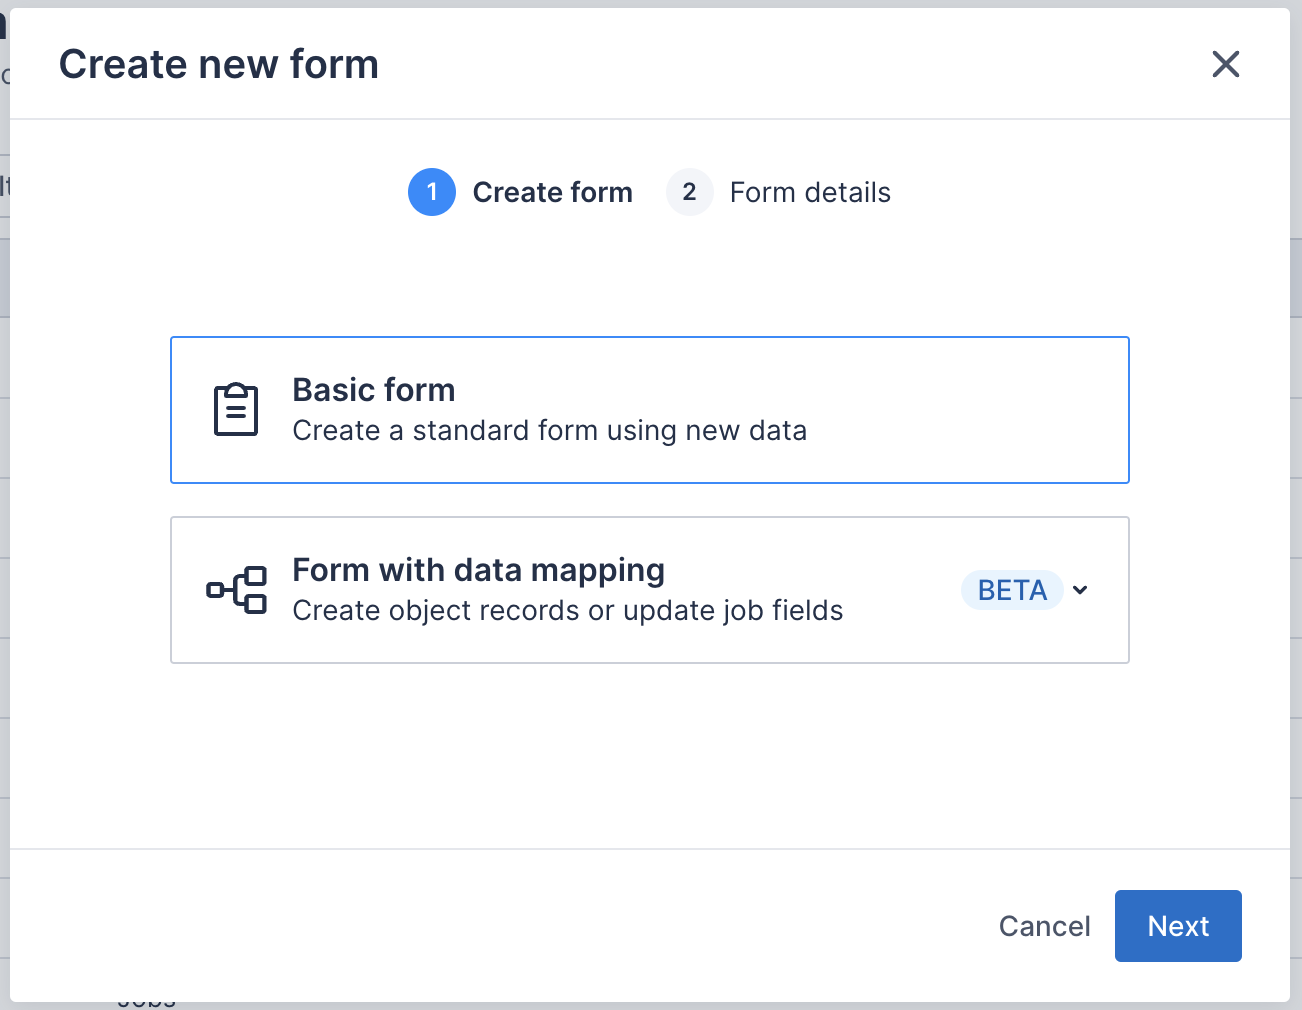
Task: Click 'Create object records or update job fields' text
Action: pyautogui.click(x=568, y=611)
